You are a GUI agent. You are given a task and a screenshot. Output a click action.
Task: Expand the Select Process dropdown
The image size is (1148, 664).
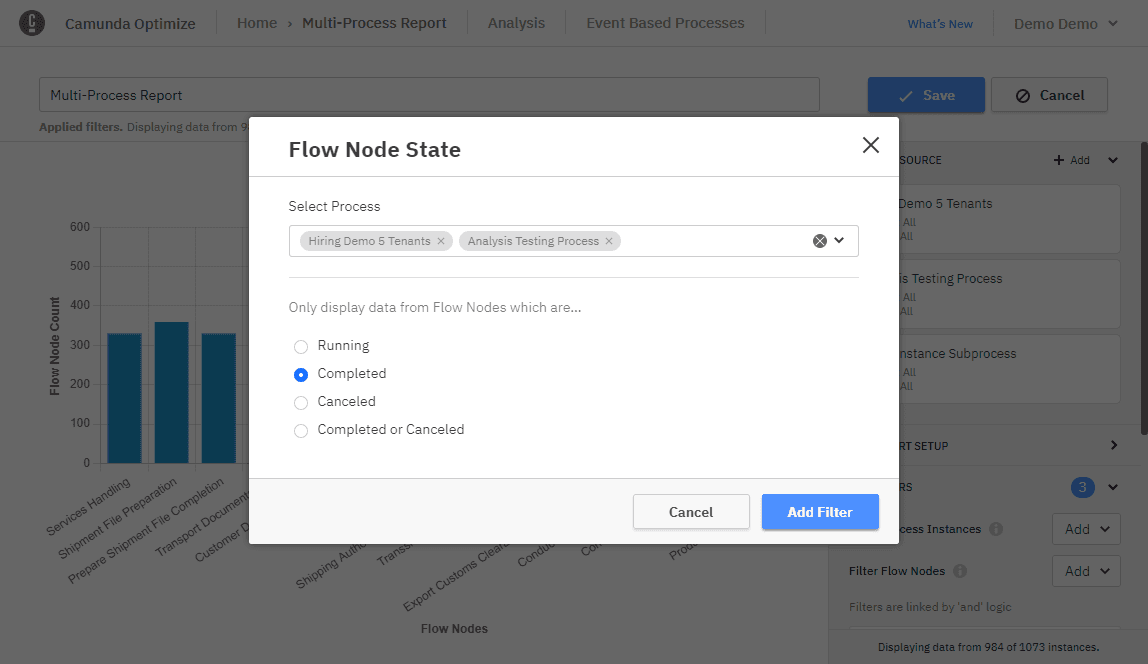point(839,241)
